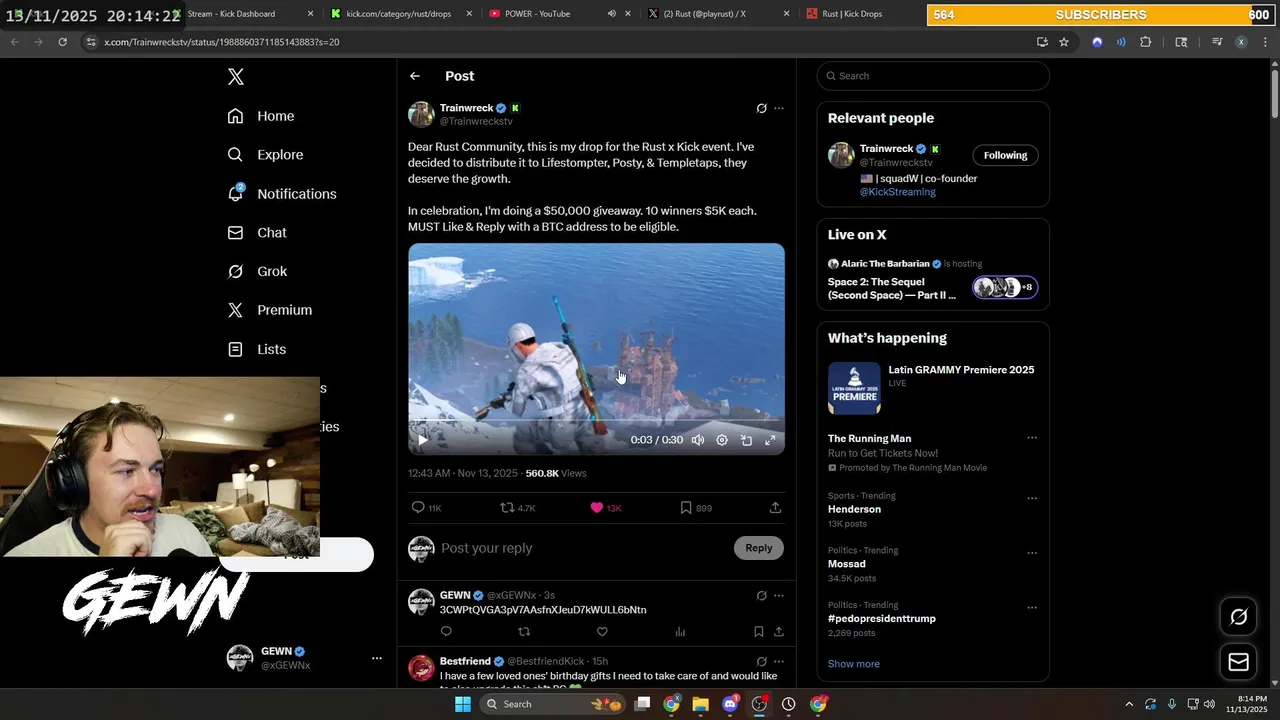Open more options for Henderson trend

(x=1032, y=498)
